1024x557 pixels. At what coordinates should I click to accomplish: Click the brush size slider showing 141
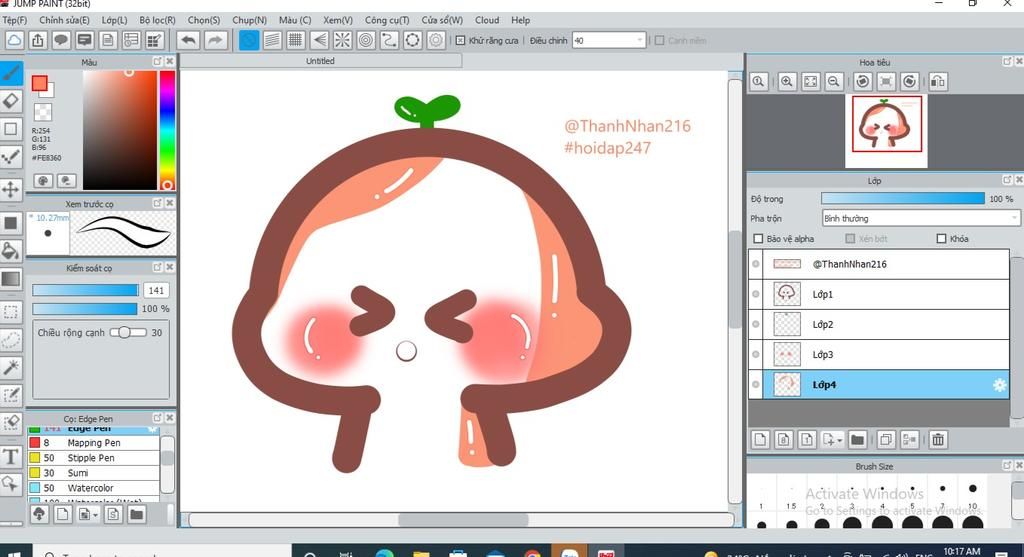(x=85, y=290)
